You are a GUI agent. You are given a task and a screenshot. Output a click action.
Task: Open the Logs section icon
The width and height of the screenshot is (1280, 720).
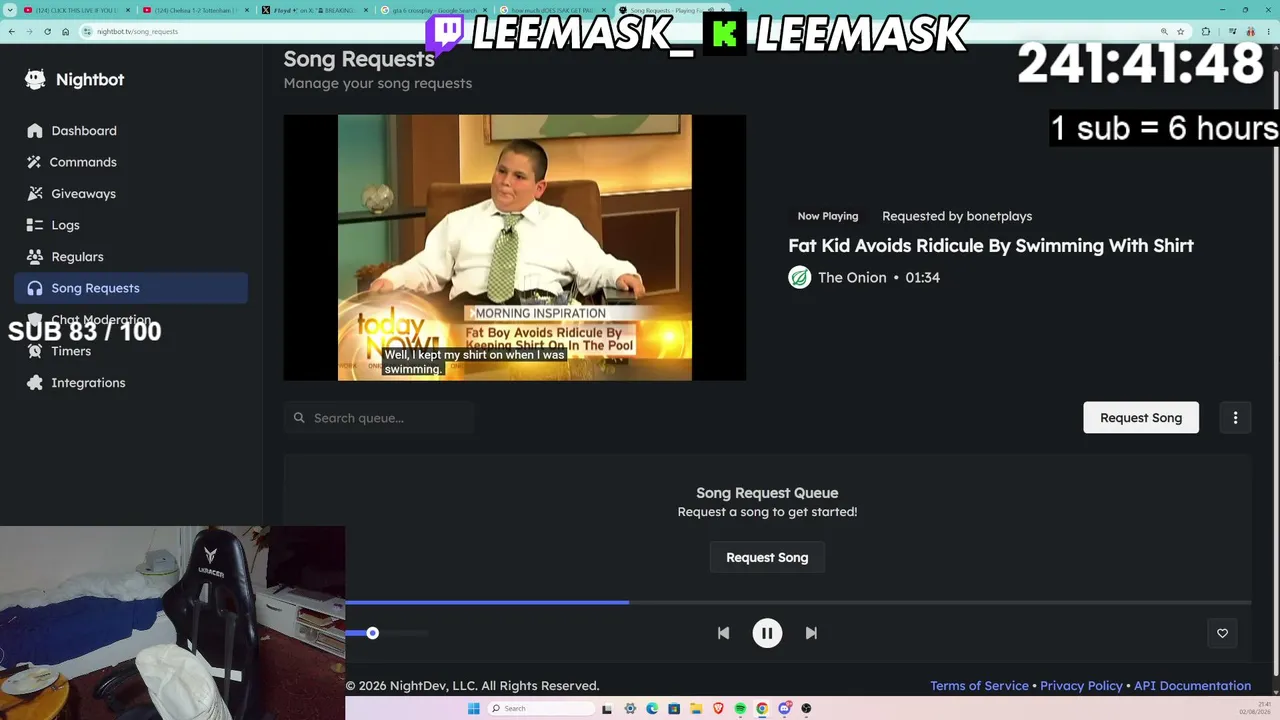pos(35,225)
